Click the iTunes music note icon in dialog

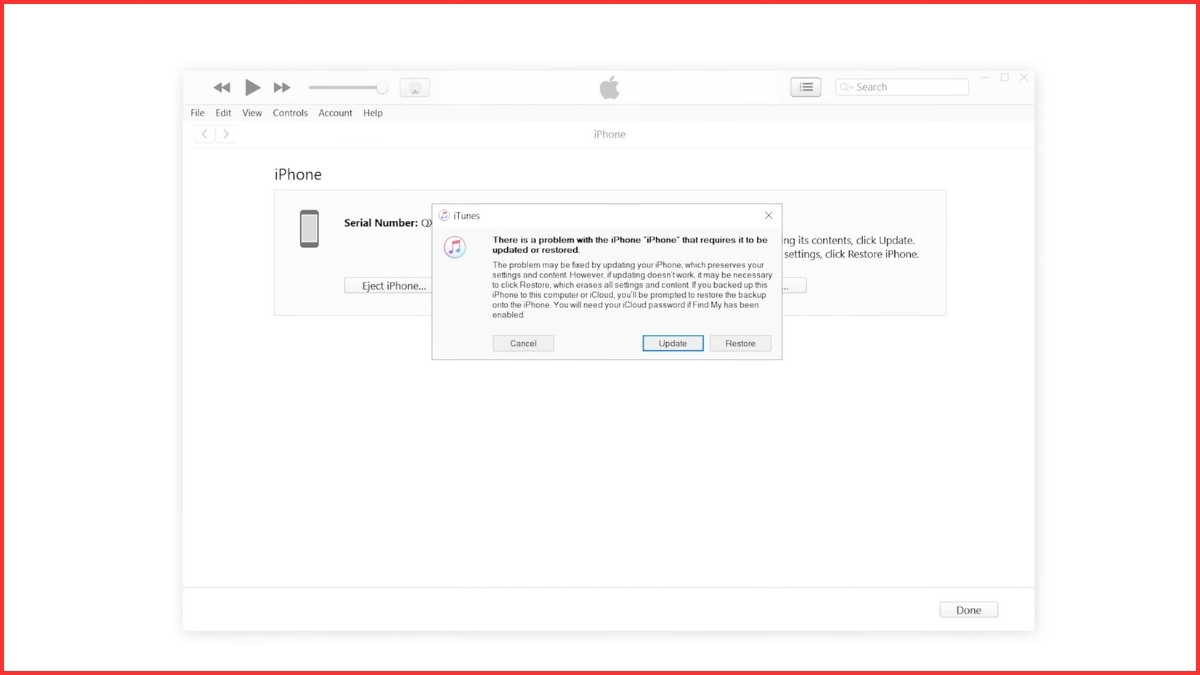tap(455, 246)
